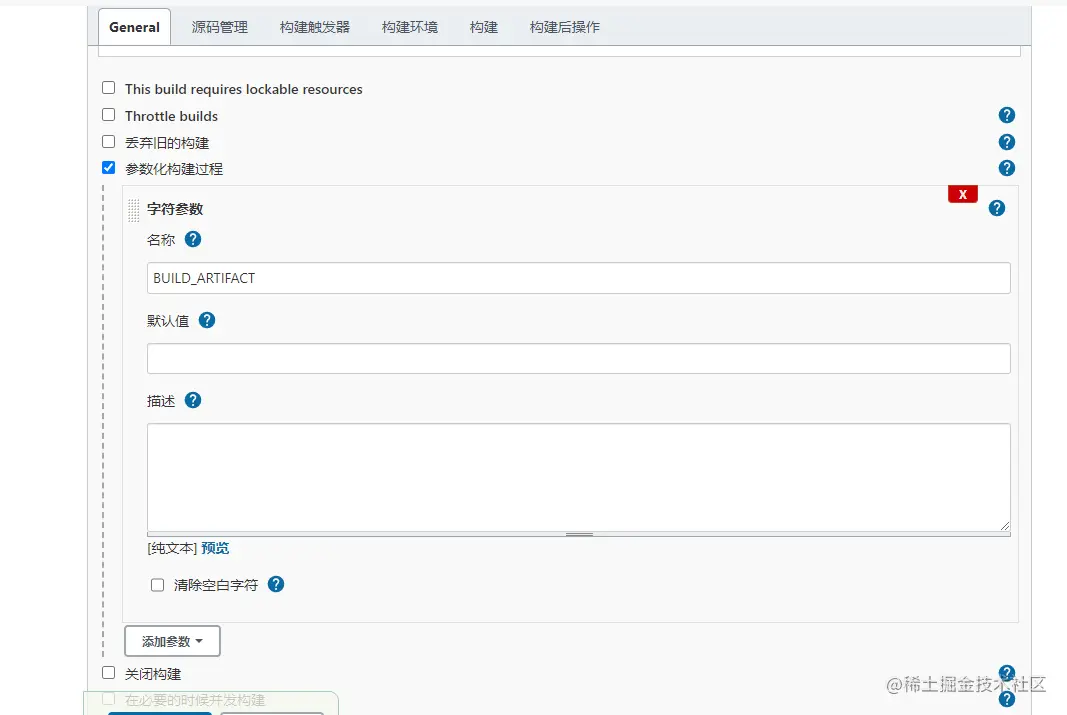Open help for Throttle builds
Screen dimensions: 1067x715
tap(1006, 116)
